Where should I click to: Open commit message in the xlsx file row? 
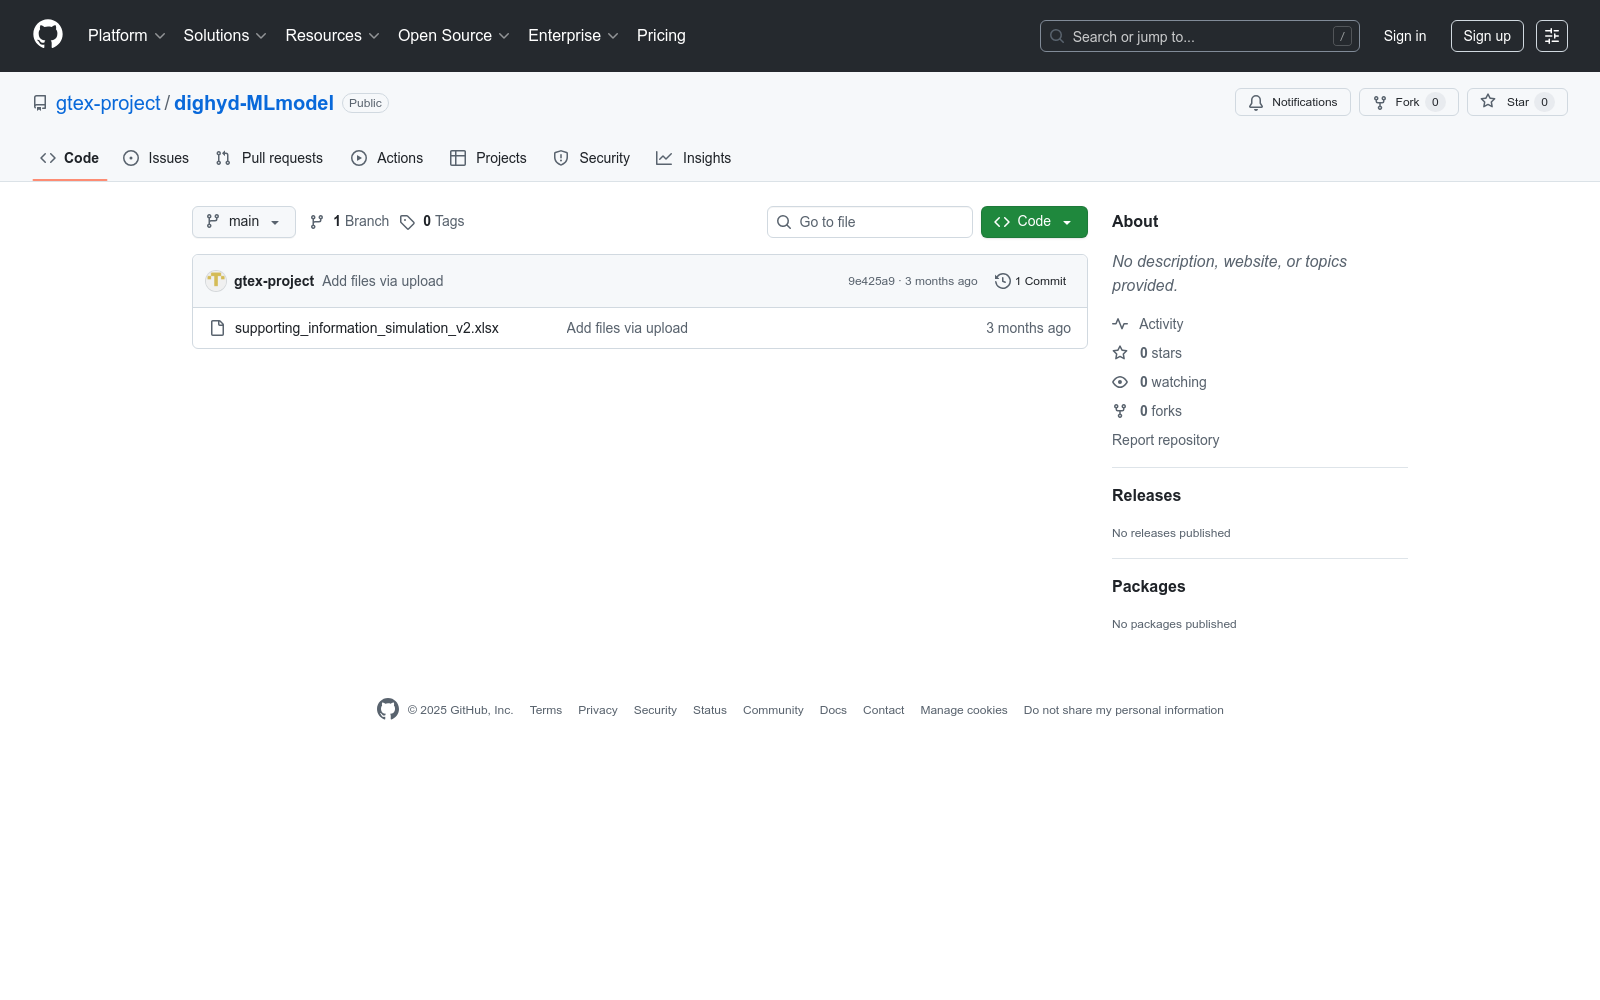[x=627, y=328]
